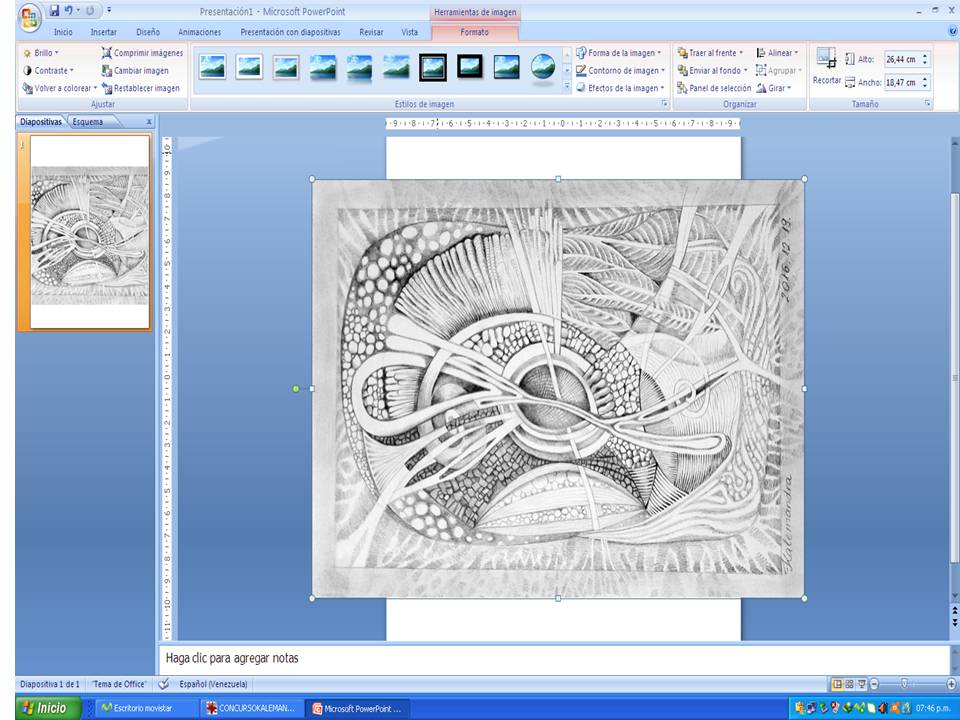Click the Windows Inicio start button
This screenshot has height=720, width=960.
pos(44,708)
